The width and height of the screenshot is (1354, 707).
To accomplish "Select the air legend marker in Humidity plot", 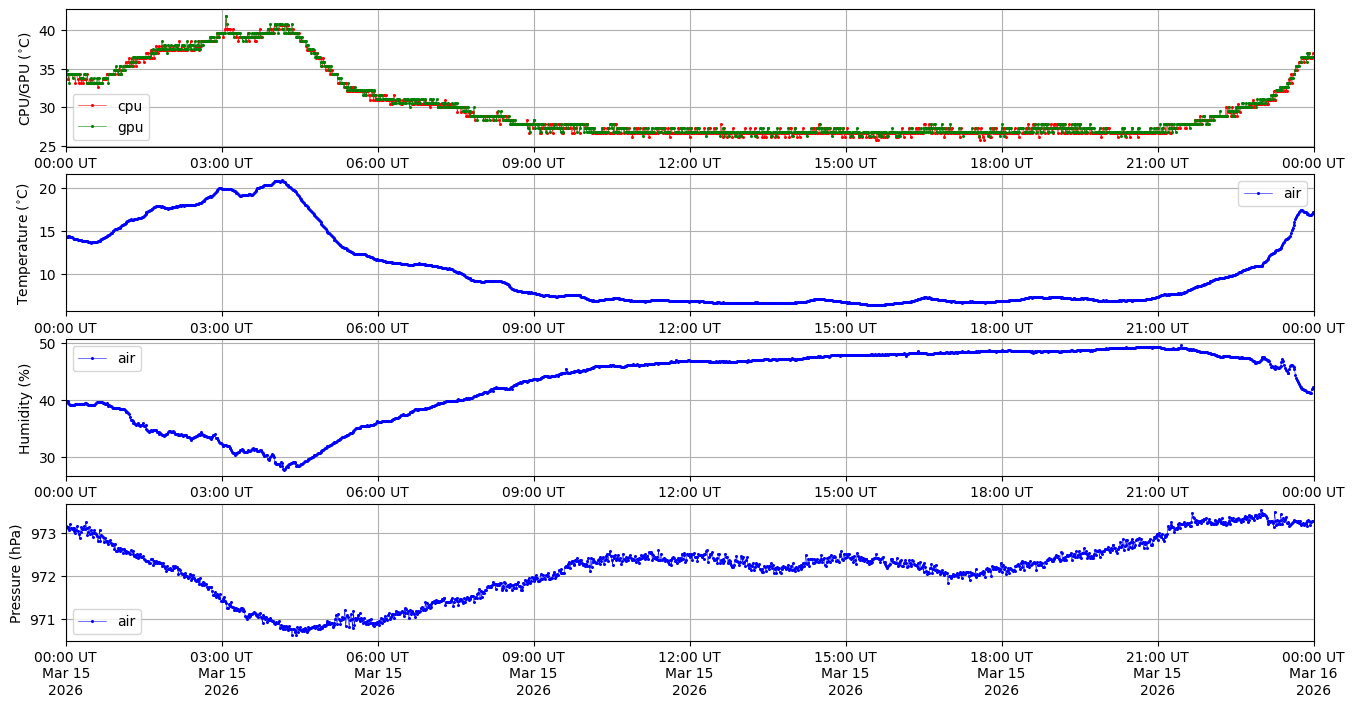I will click(x=93, y=358).
